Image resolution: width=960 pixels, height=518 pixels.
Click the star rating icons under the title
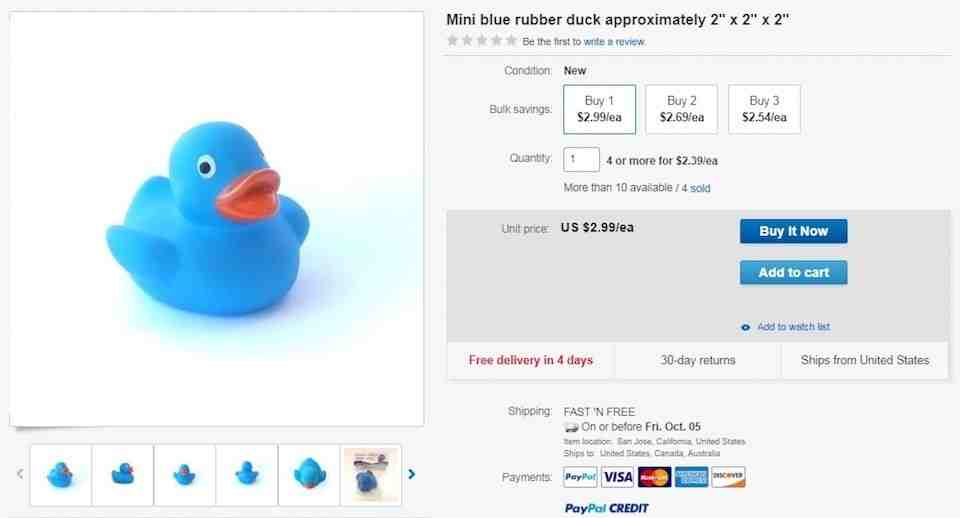[x=482, y=41]
